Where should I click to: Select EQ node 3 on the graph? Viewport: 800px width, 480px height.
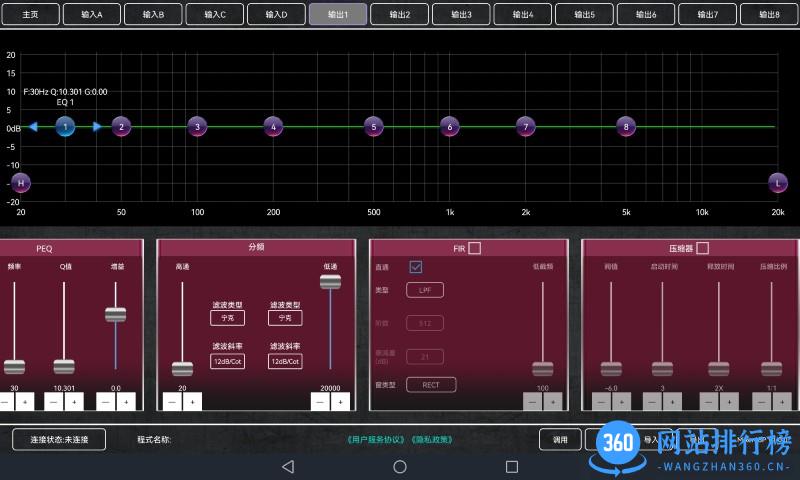197,127
